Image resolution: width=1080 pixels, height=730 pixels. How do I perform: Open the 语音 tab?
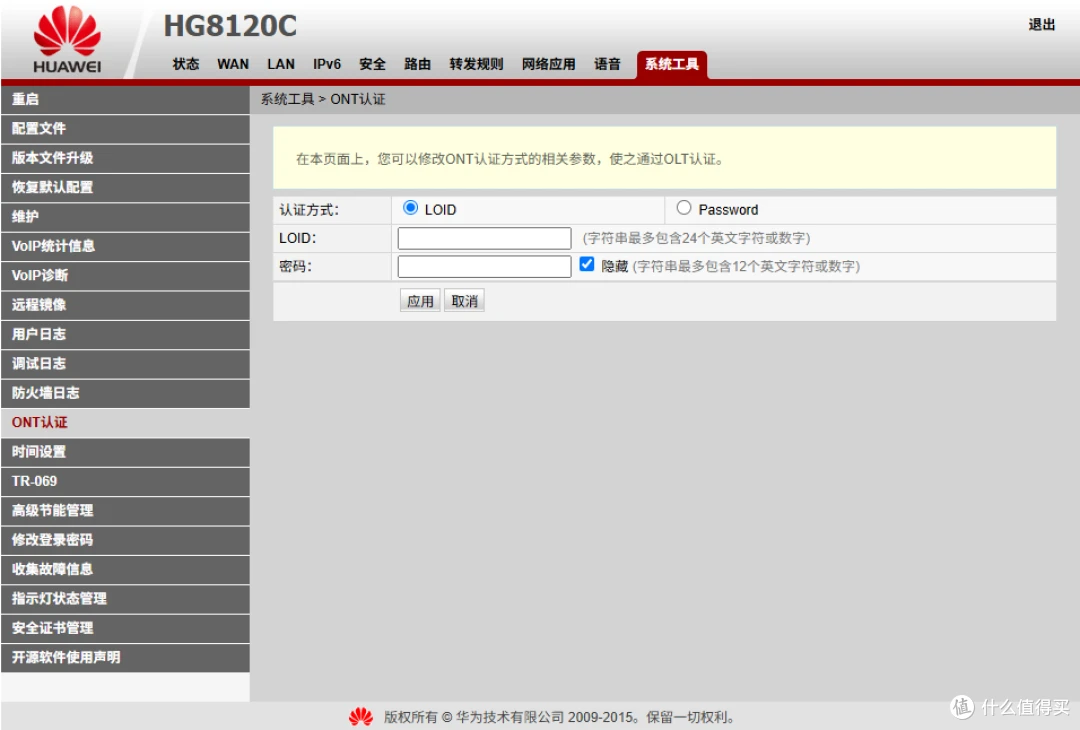click(x=608, y=64)
